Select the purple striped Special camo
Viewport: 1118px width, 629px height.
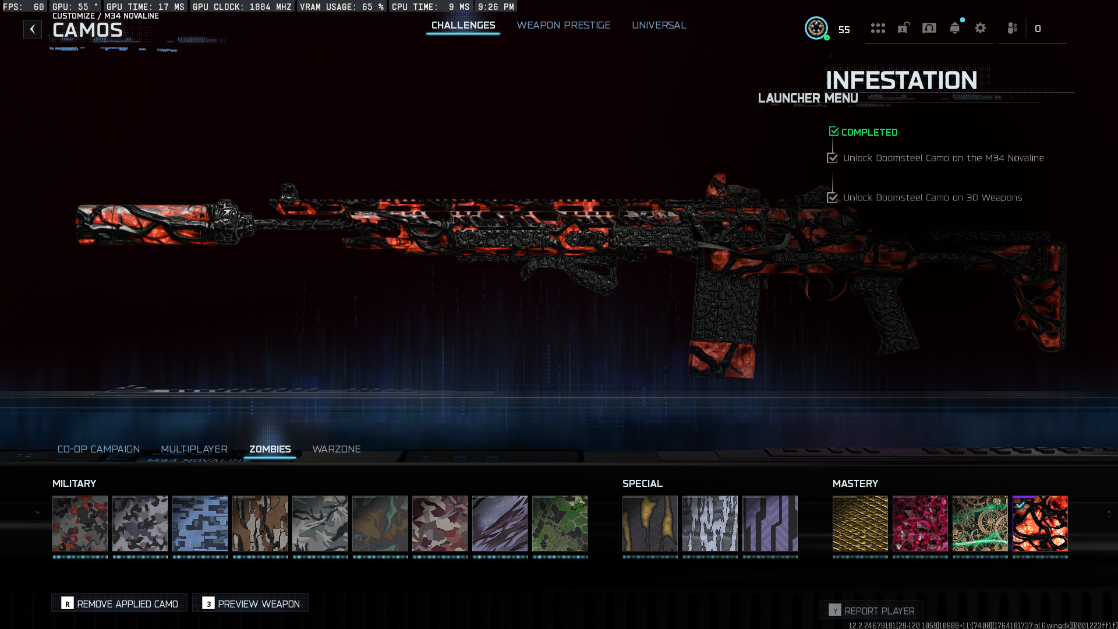(x=769, y=524)
